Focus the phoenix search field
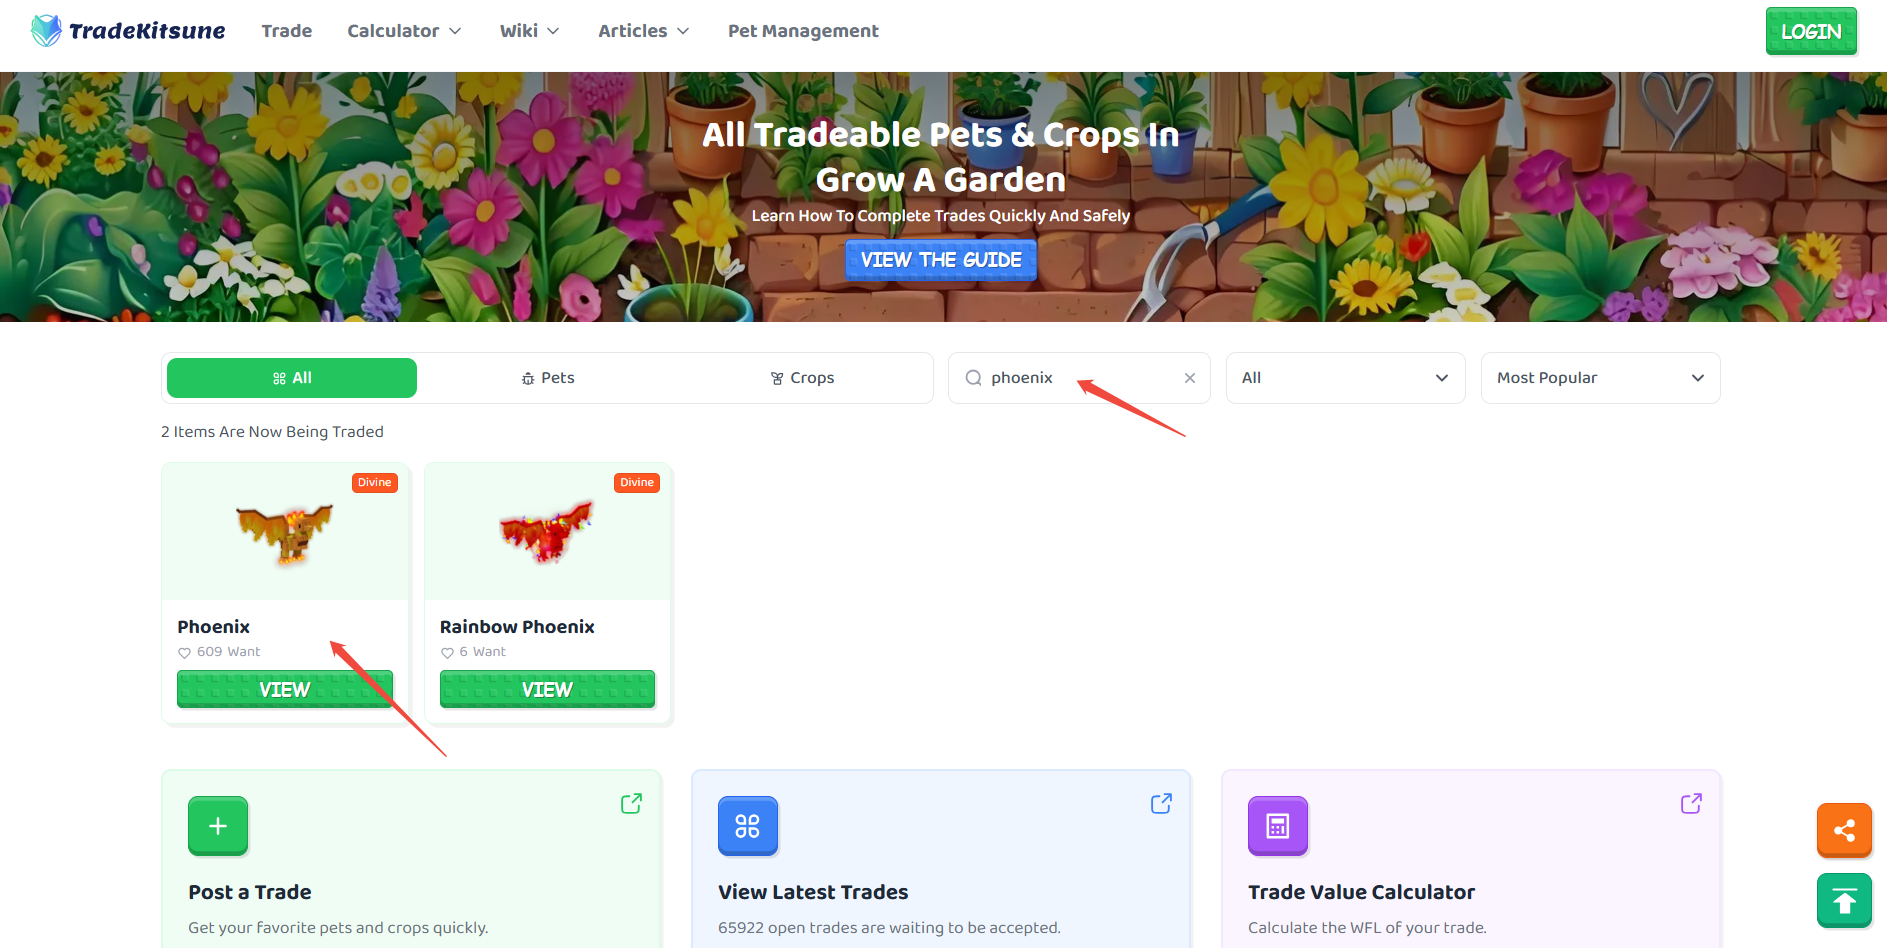Viewport: 1887px width, 948px height. [1079, 378]
